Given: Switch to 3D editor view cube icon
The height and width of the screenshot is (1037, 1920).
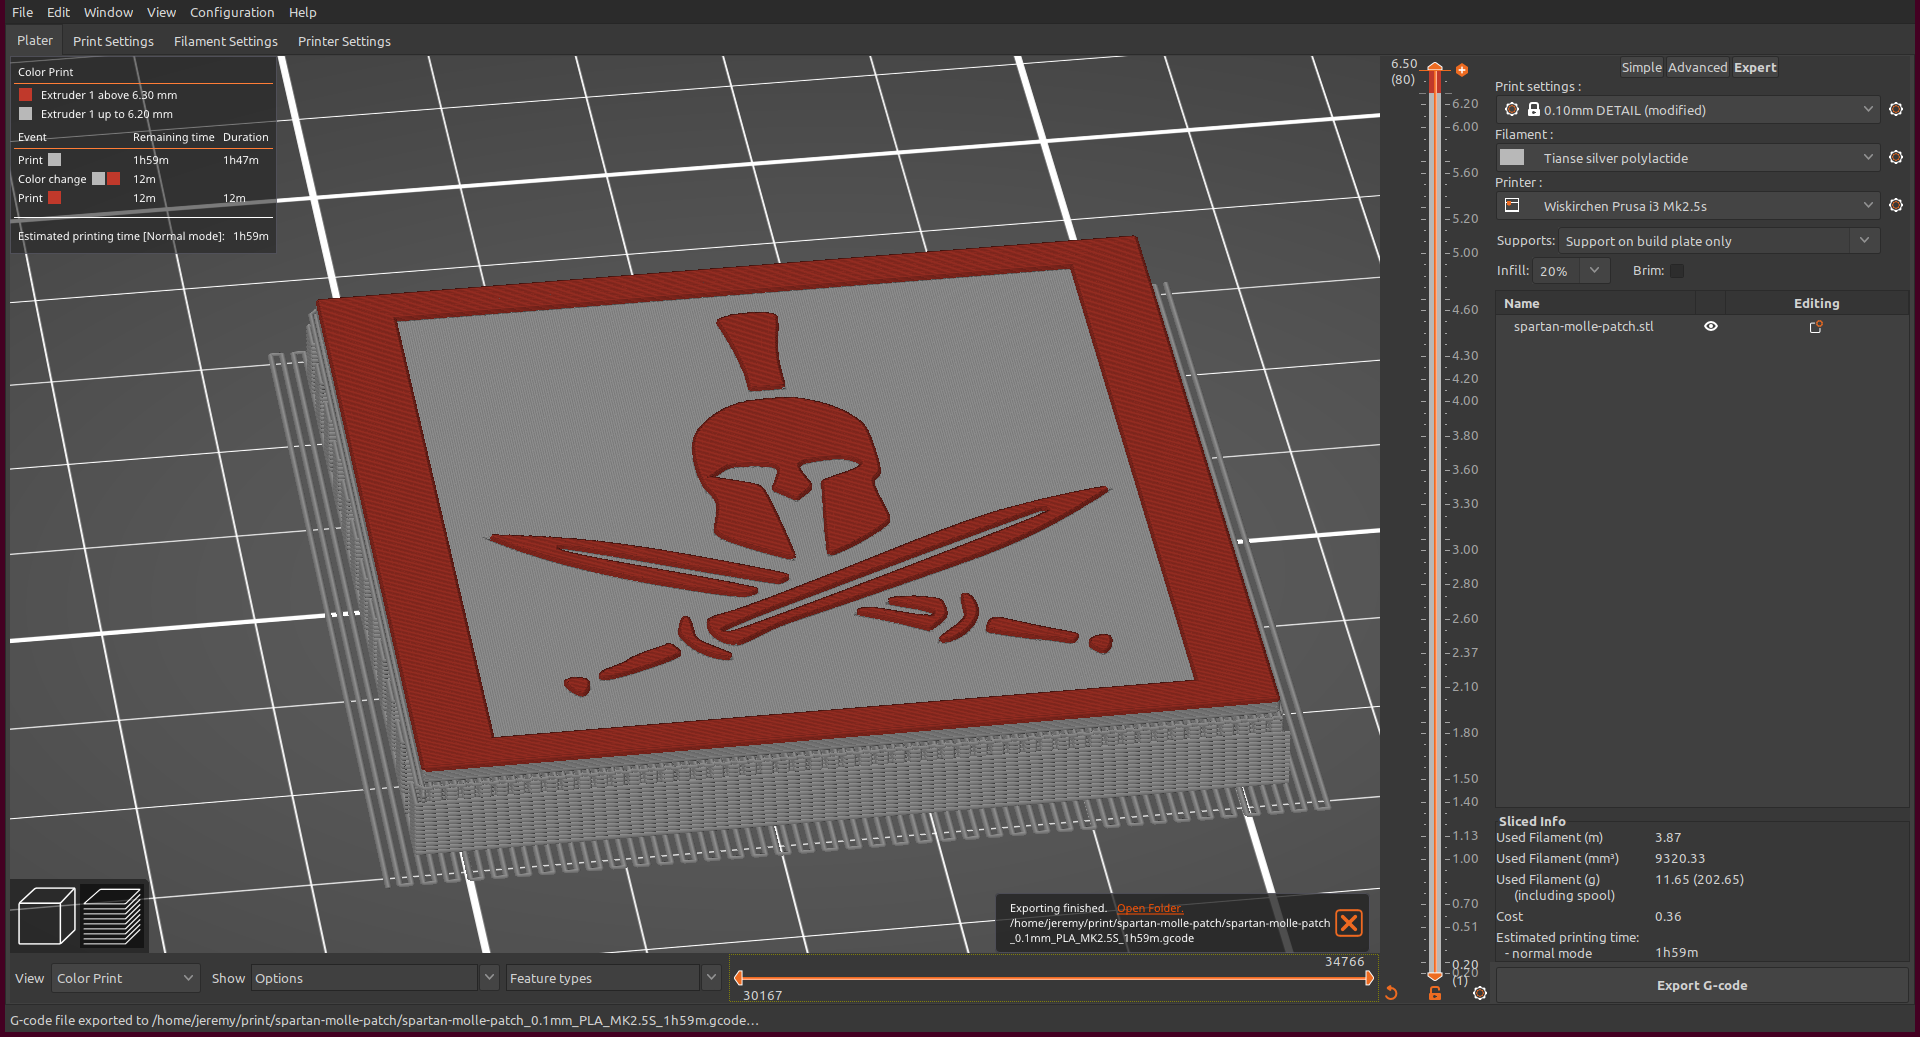Looking at the screenshot, I should (46, 915).
